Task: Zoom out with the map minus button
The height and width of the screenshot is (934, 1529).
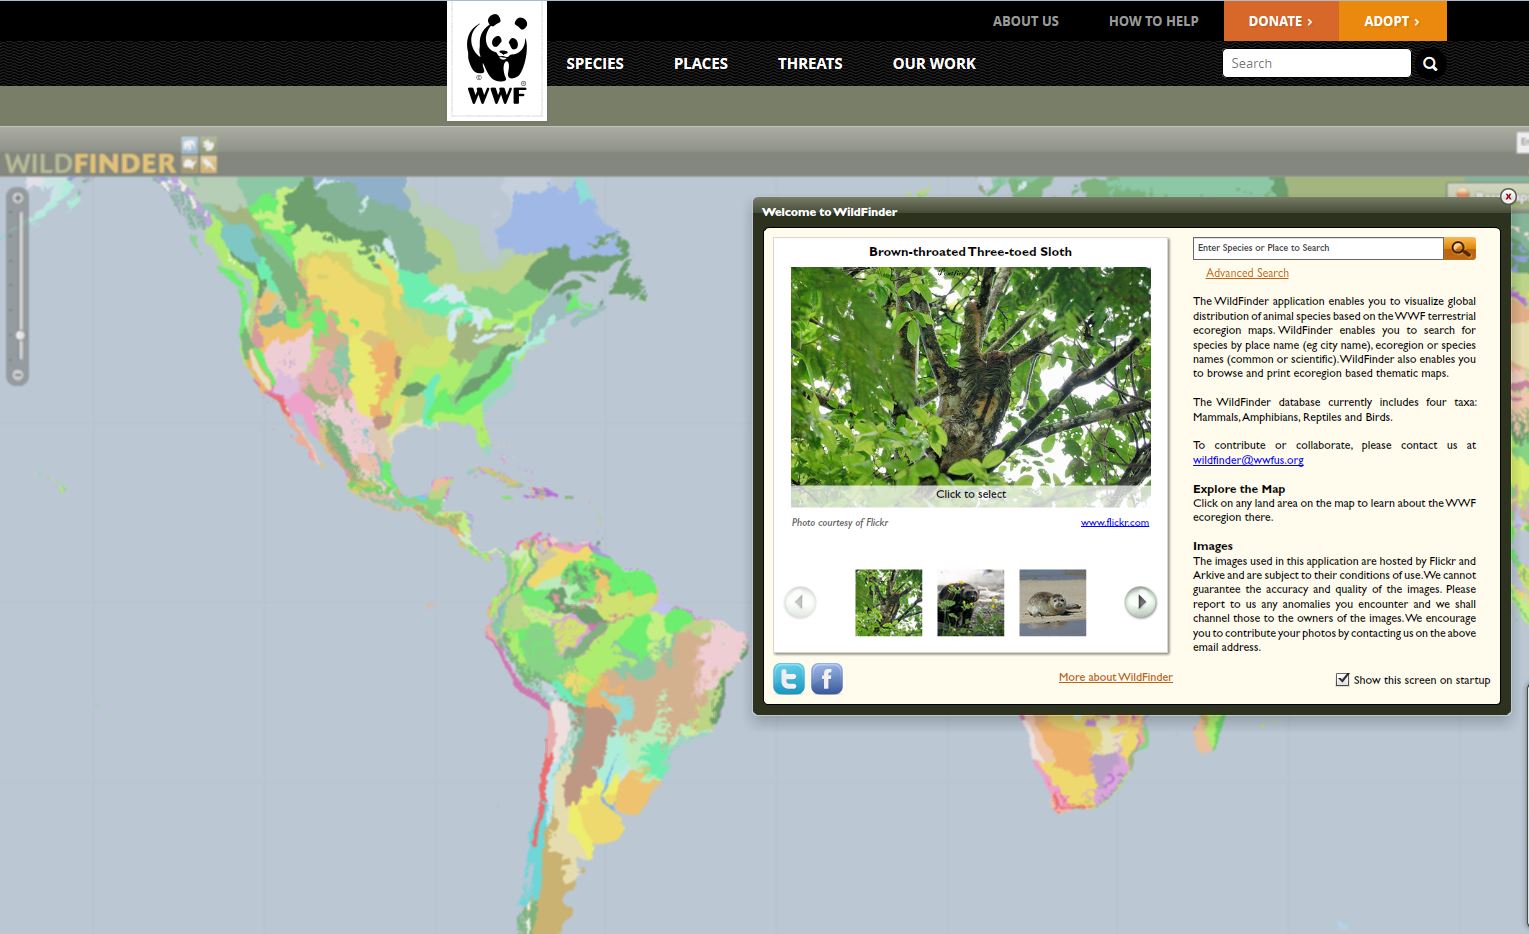Action: pos(17,375)
